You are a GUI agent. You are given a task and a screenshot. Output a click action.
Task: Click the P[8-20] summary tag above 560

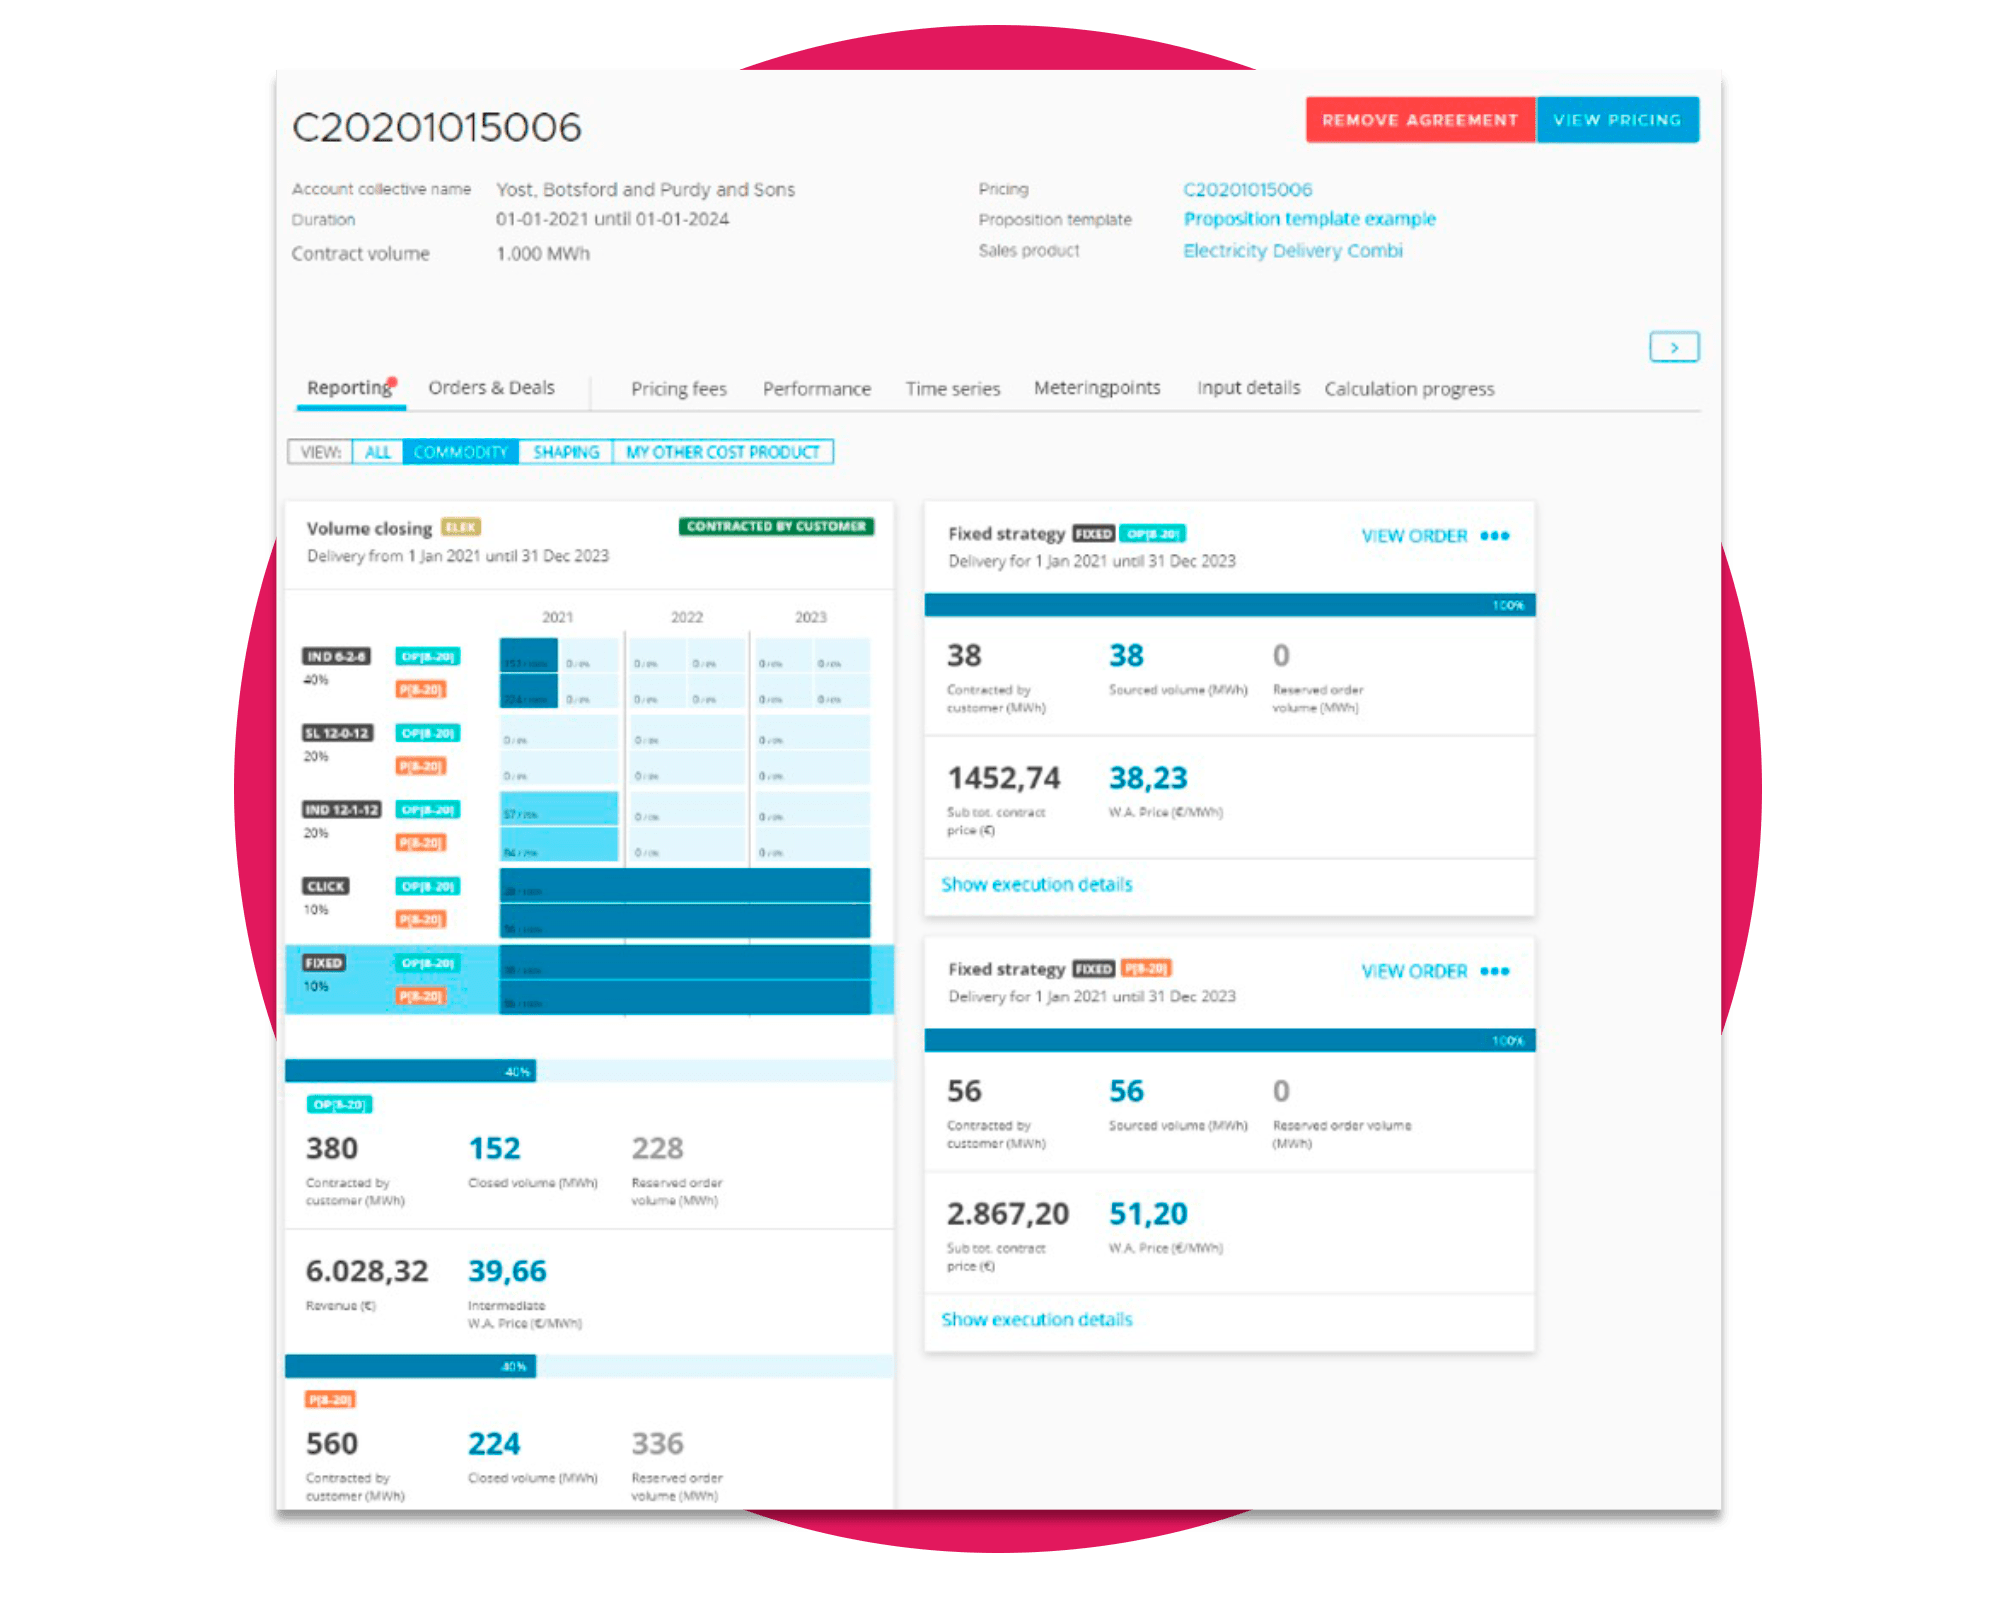(x=331, y=1399)
